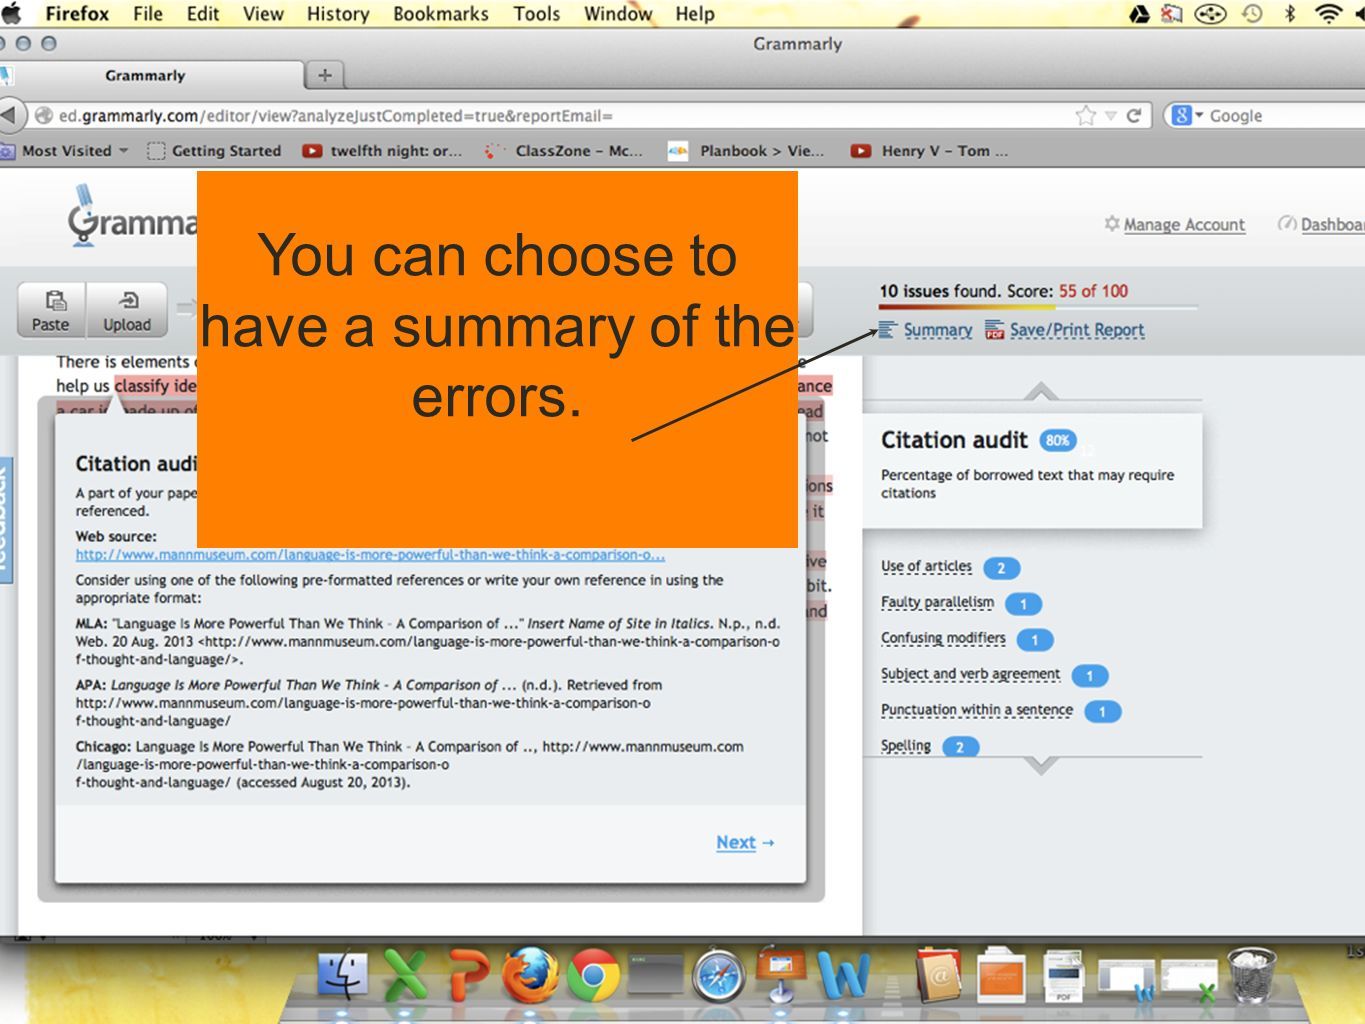
Task: Click the score progress bar
Action: (1038, 307)
